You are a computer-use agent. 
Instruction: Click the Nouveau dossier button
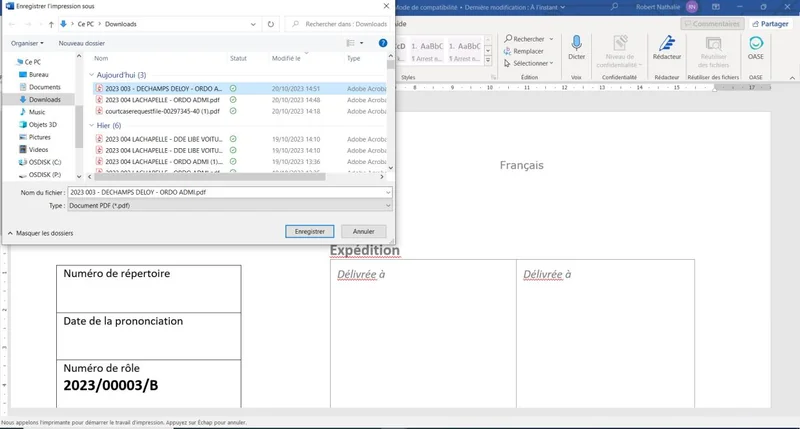(x=82, y=43)
